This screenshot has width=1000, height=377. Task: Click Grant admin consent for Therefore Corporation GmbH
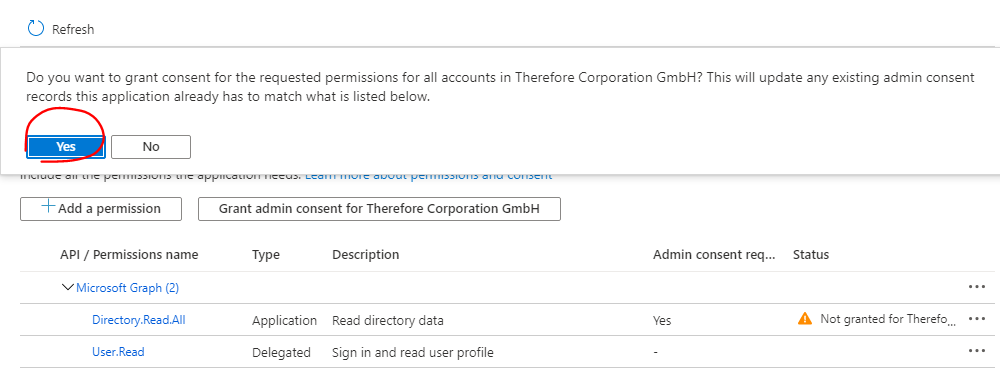[x=379, y=209]
